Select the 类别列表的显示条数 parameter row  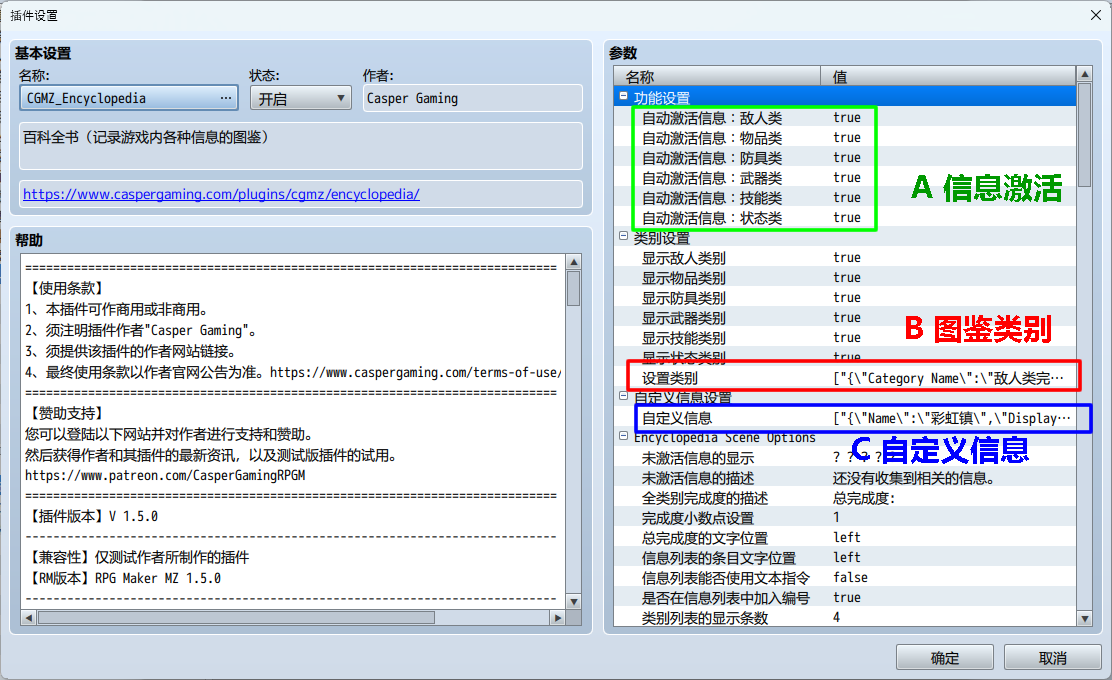click(845, 617)
